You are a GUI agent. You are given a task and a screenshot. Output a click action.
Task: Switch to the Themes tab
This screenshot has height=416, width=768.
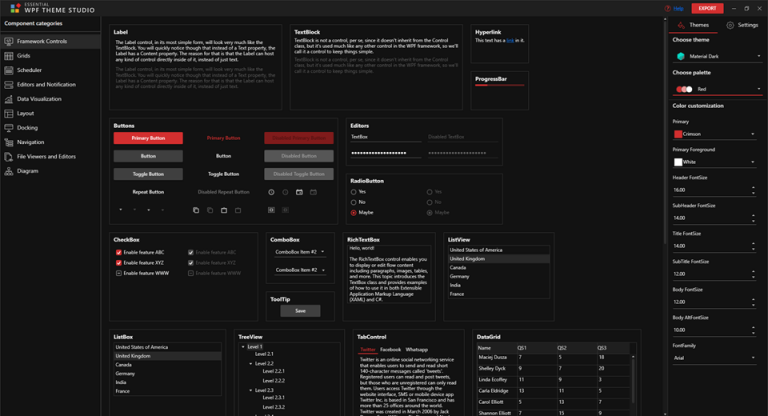[x=693, y=25]
